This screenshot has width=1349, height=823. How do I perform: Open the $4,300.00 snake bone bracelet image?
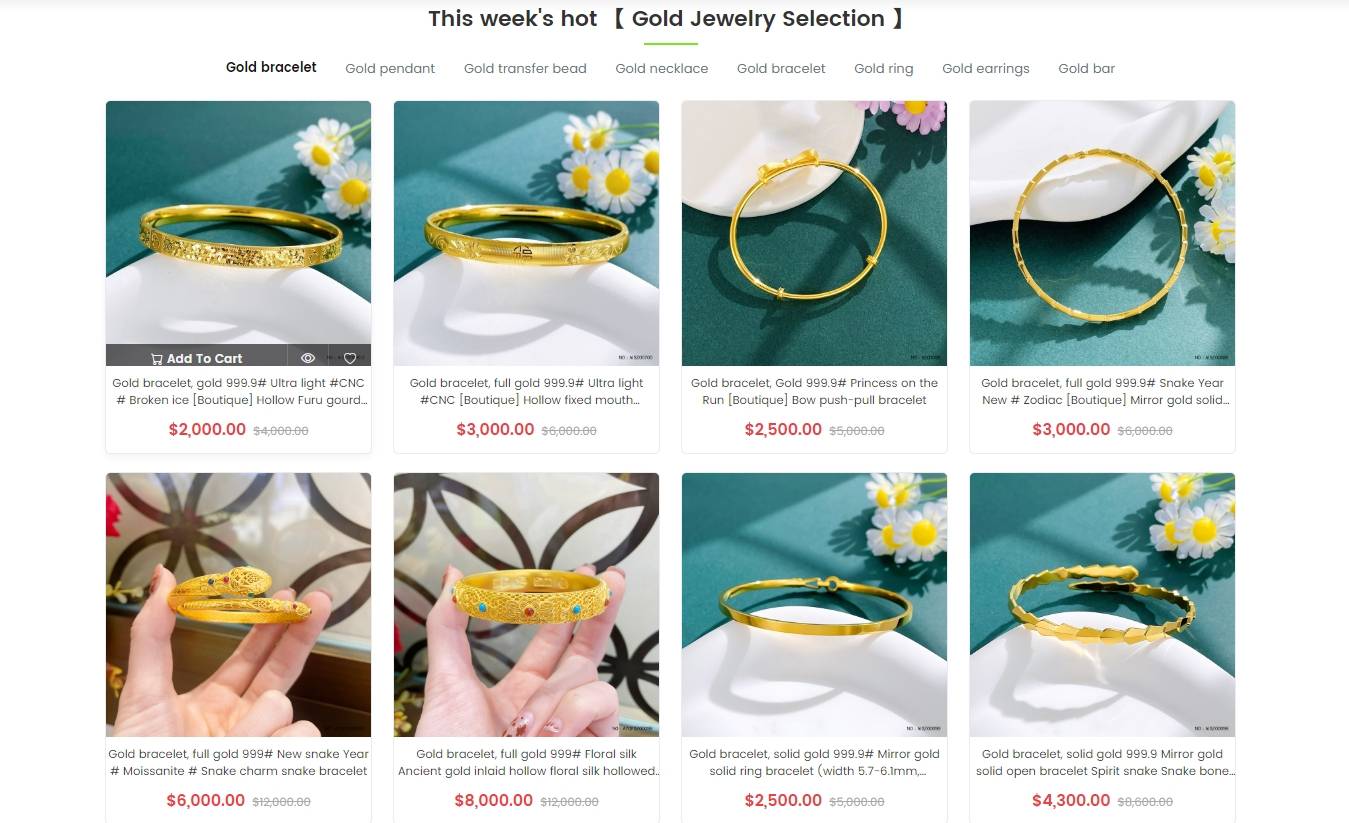point(1102,605)
